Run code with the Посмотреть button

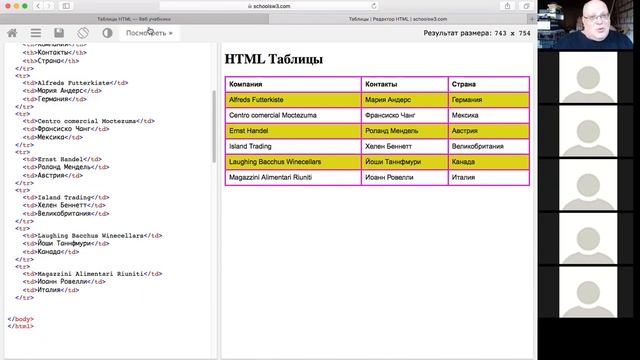pos(149,33)
